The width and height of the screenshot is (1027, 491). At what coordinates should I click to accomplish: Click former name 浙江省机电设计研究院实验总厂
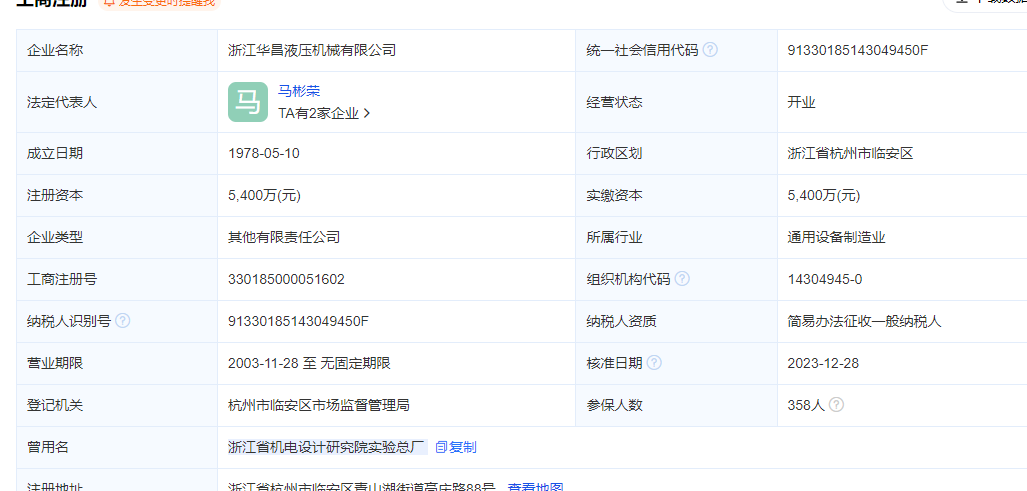327,448
